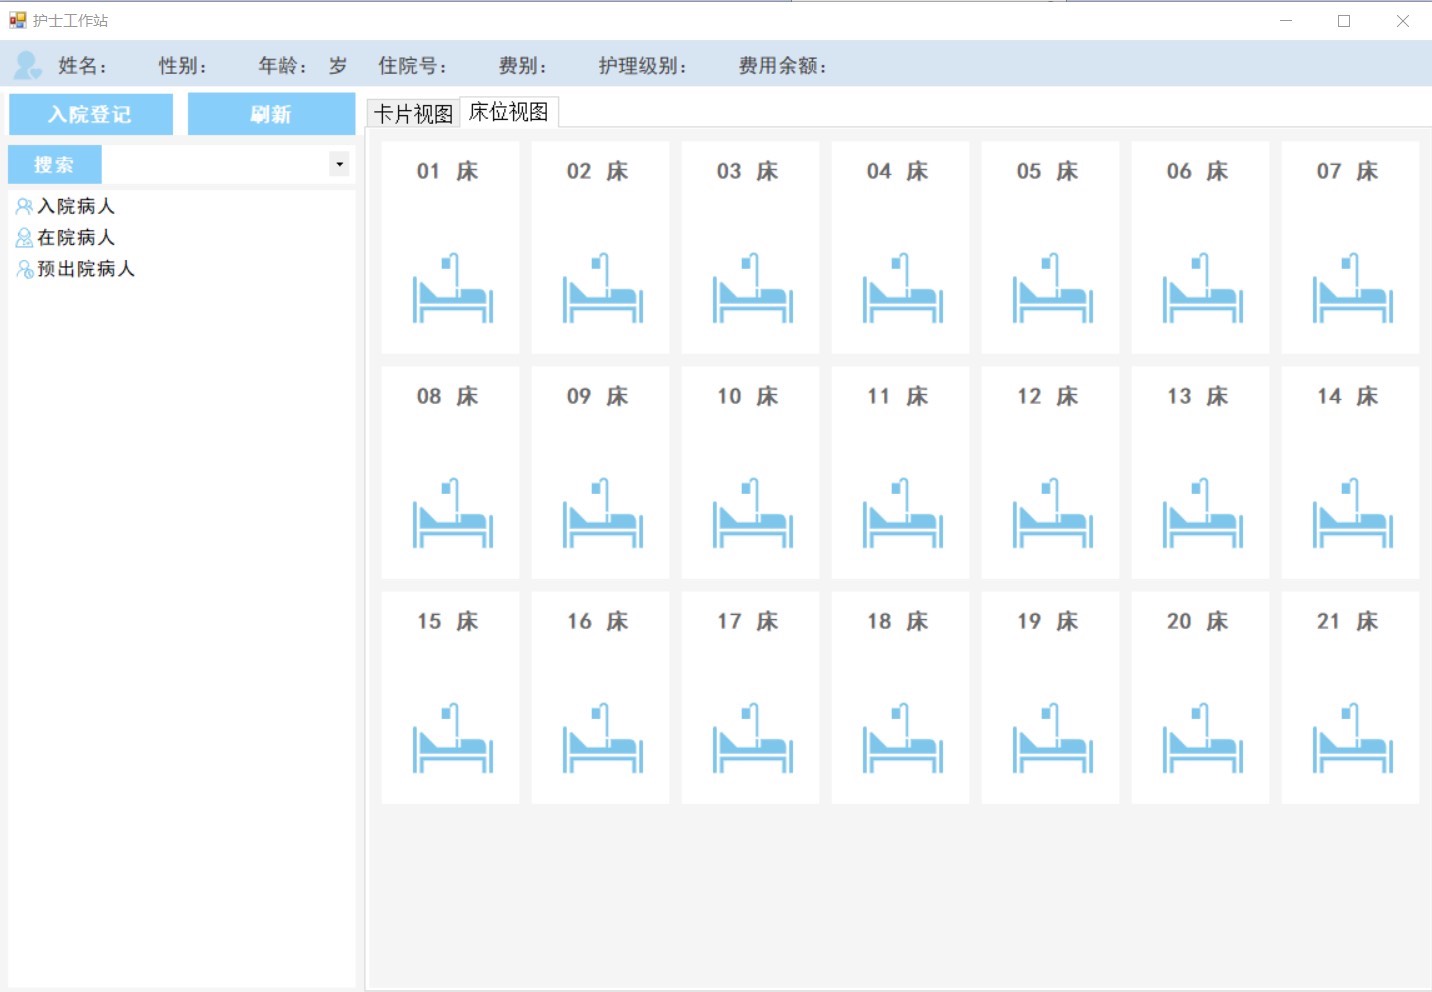Click inside the search input field

(215, 165)
